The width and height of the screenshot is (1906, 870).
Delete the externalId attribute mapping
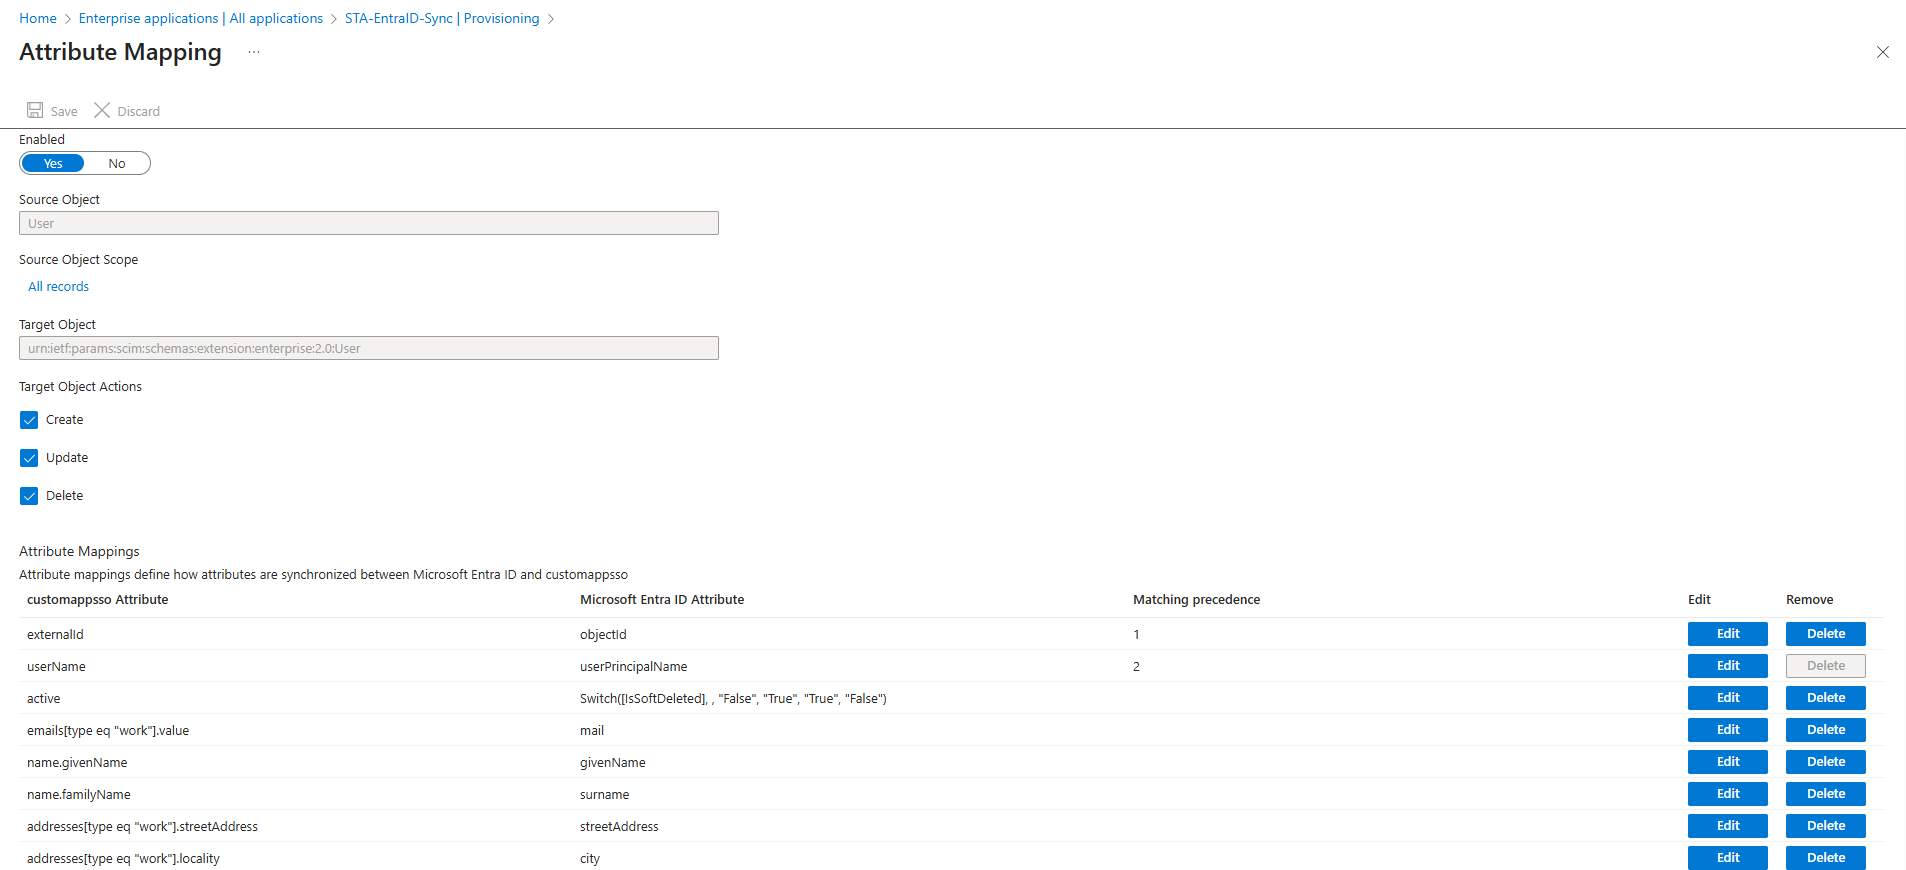pos(1825,634)
